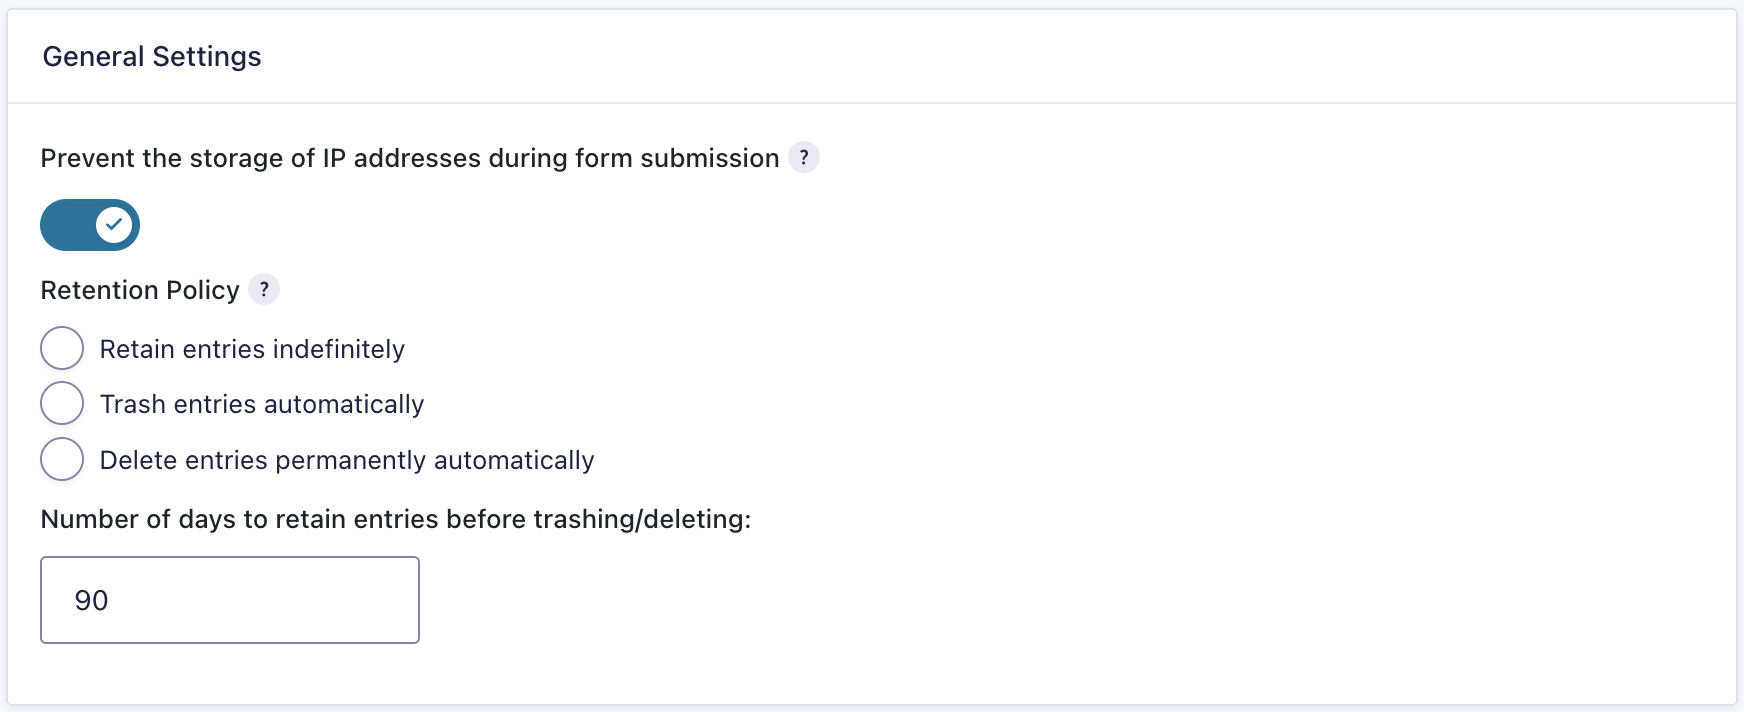Click the Retention Policy label
Screen dimensions: 1744x712
140,290
